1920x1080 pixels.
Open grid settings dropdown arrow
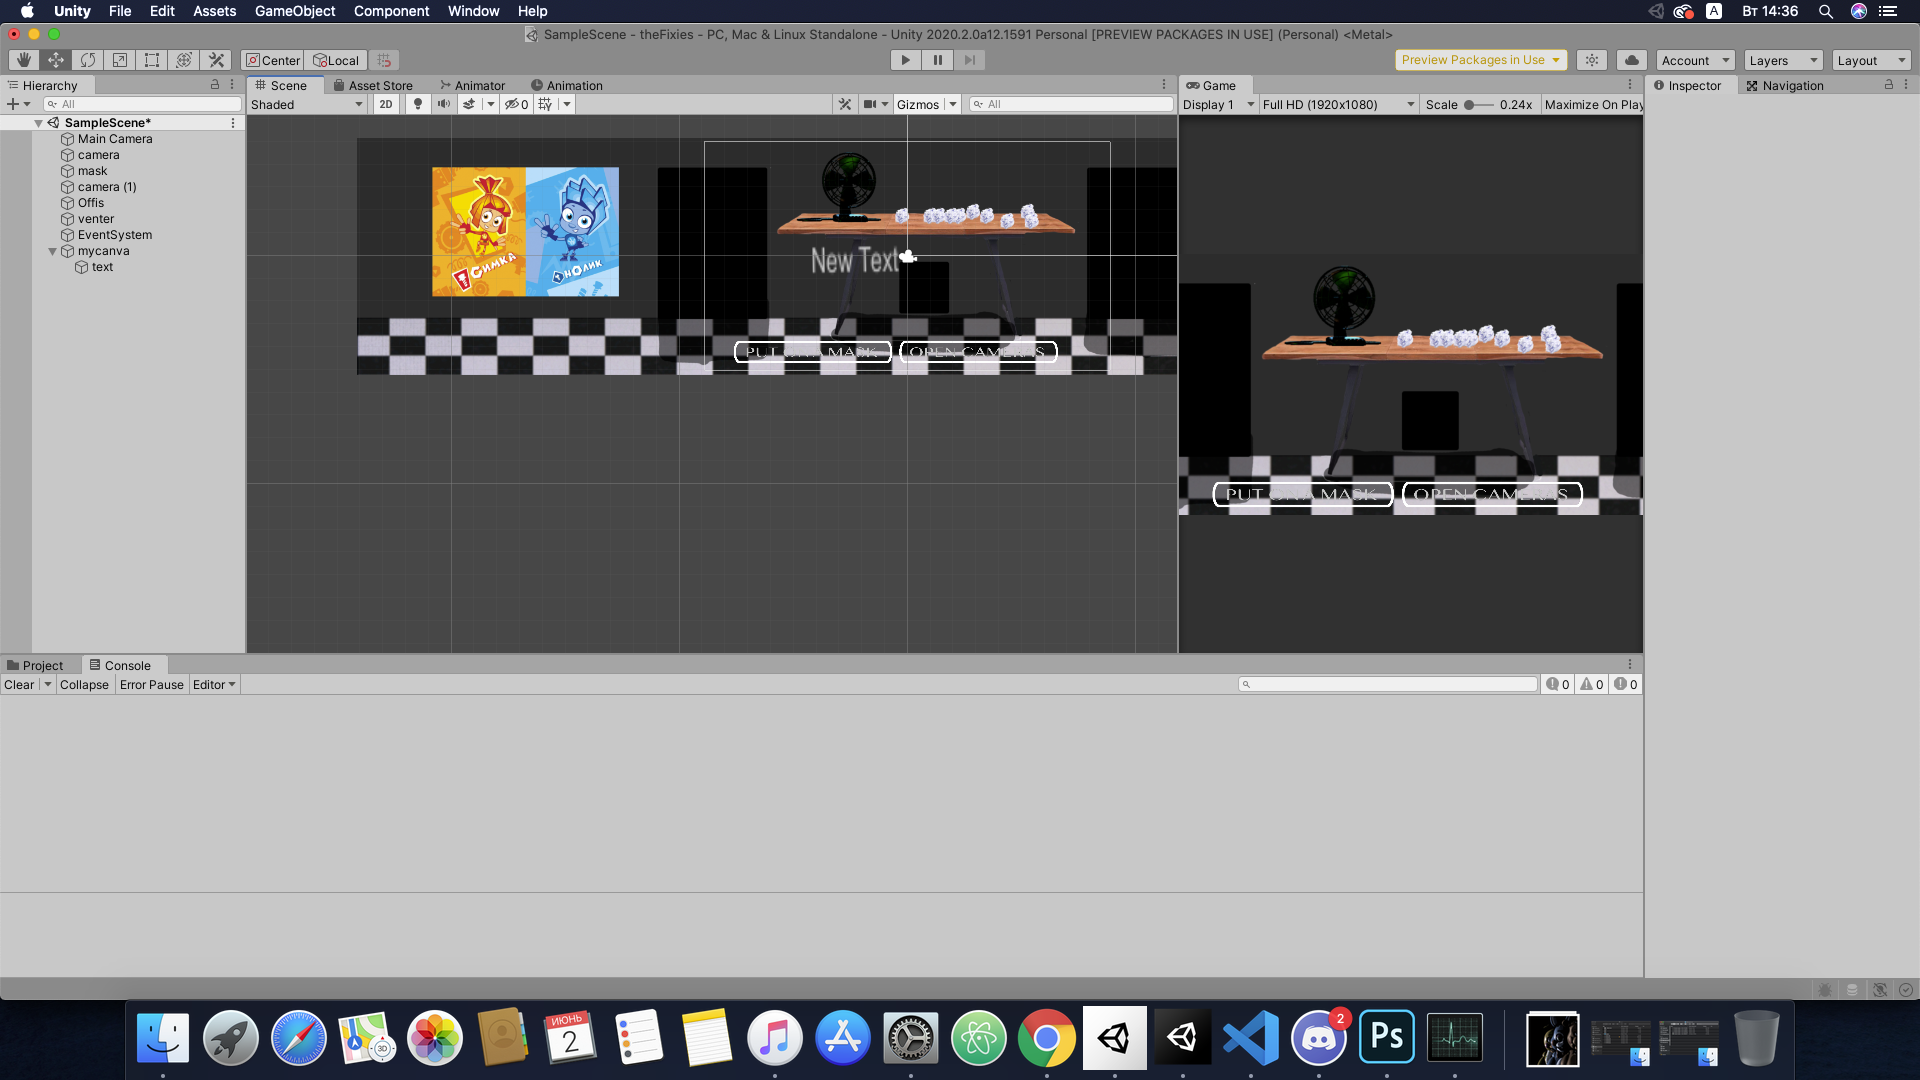[567, 104]
